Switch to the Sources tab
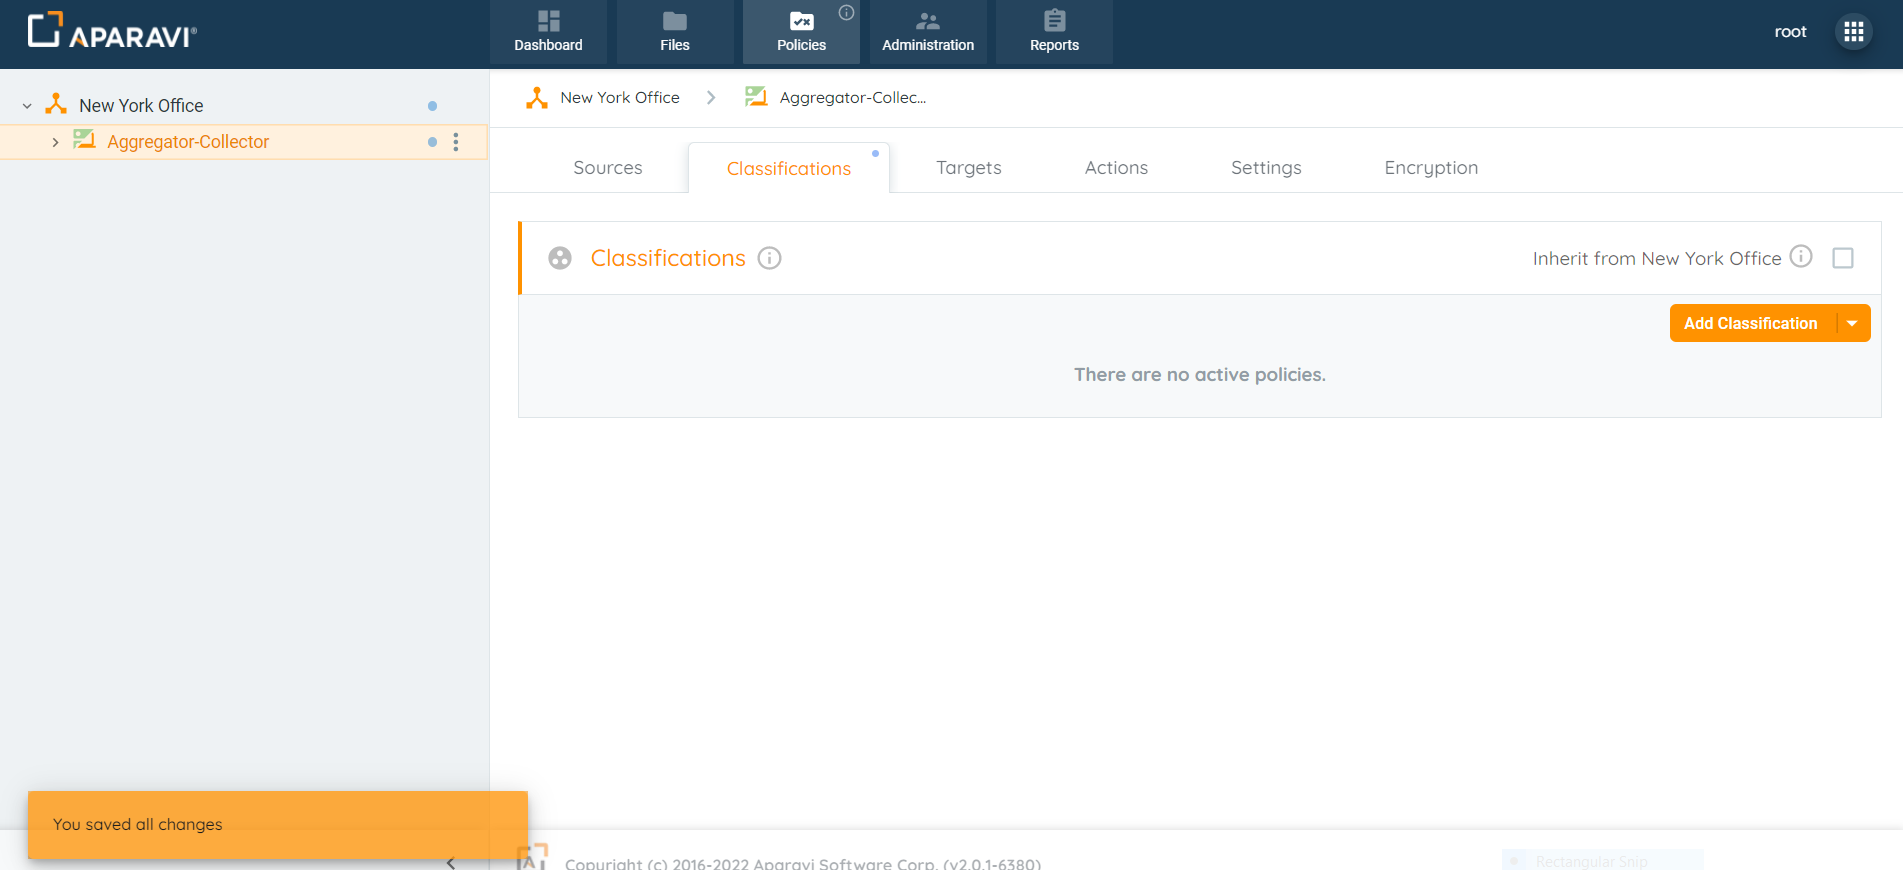The image size is (1903, 870). click(x=607, y=168)
